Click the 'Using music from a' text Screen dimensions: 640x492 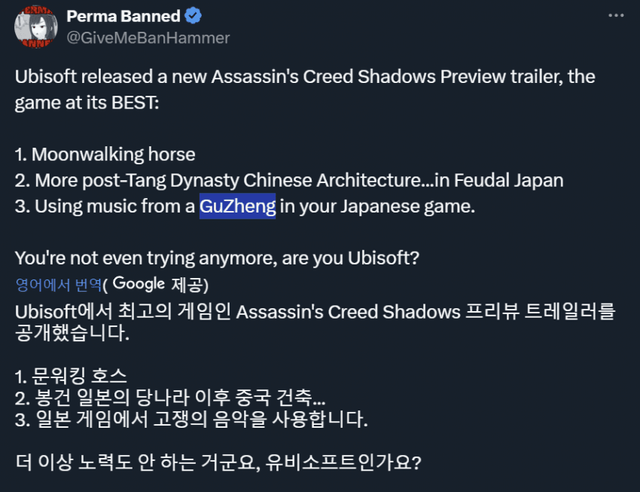point(105,206)
